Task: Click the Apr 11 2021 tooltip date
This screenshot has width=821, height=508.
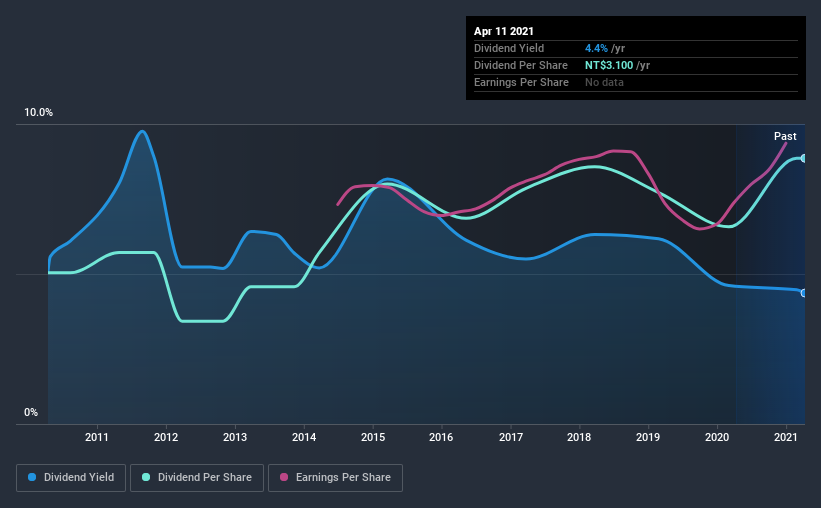Action: point(504,31)
